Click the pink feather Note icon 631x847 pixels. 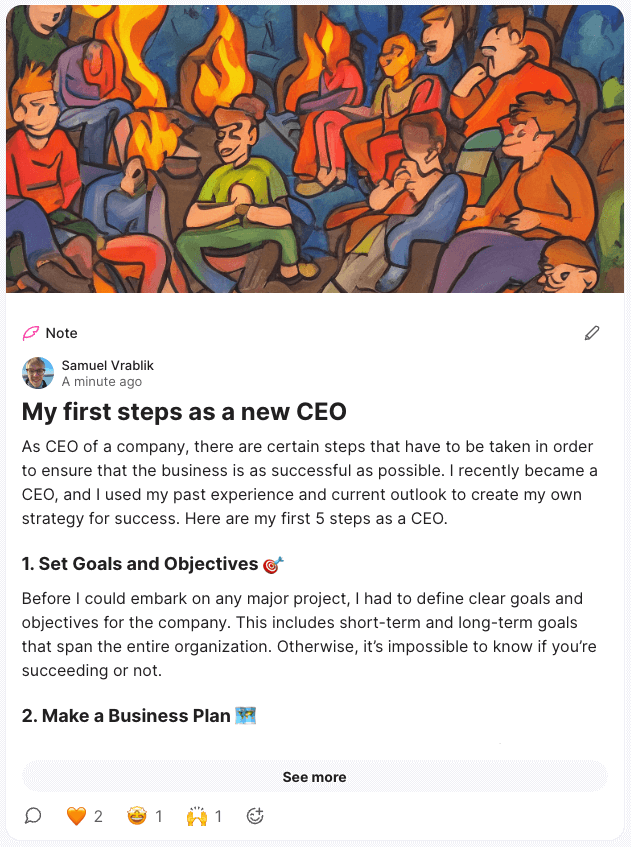30,333
